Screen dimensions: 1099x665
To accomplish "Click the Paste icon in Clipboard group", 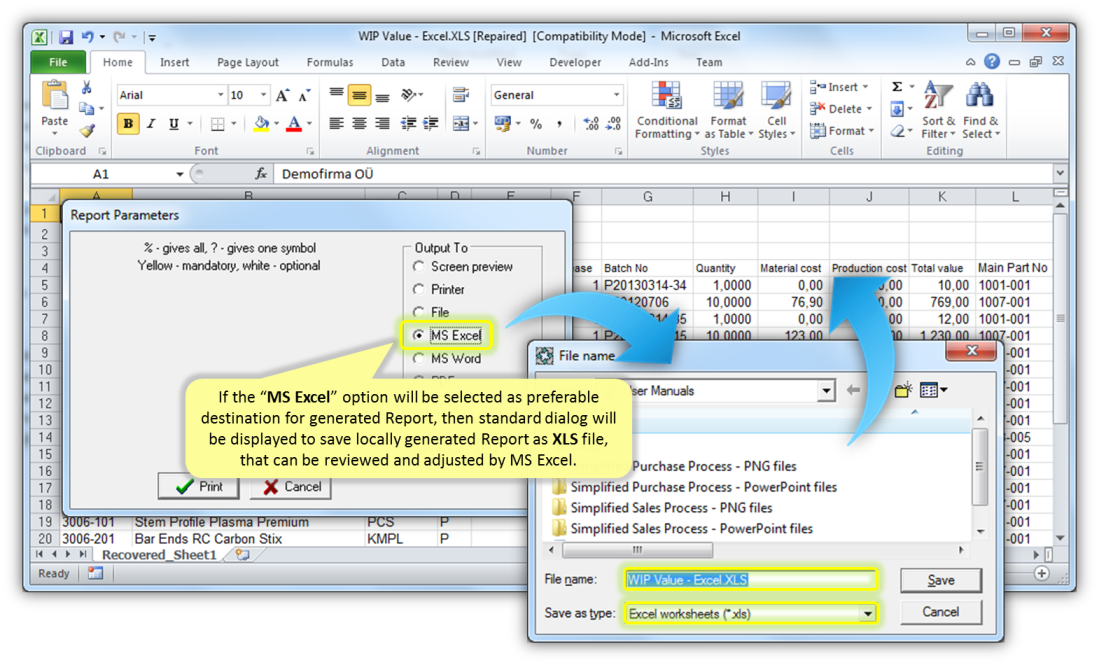I will tap(54, 96).
